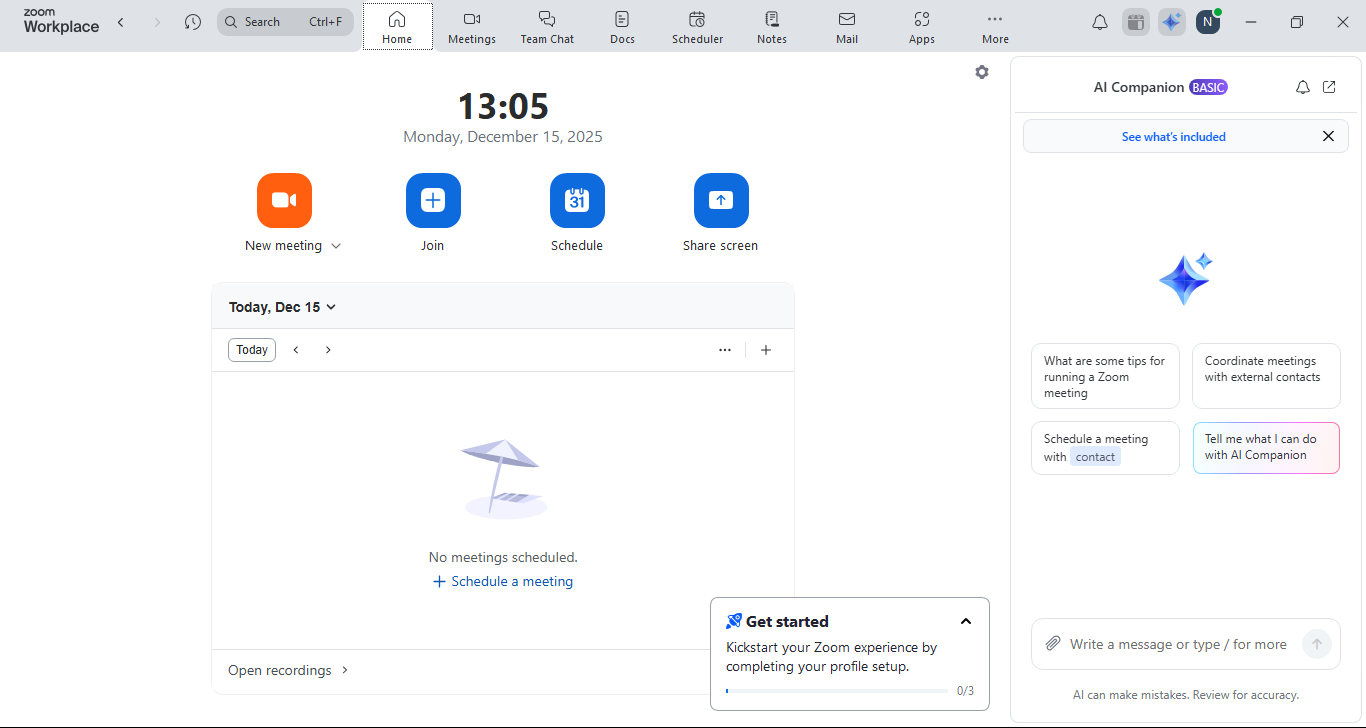Click the Today button in the calendar
The height and width of the screenshot is (728, 1366).
point(252,350)
